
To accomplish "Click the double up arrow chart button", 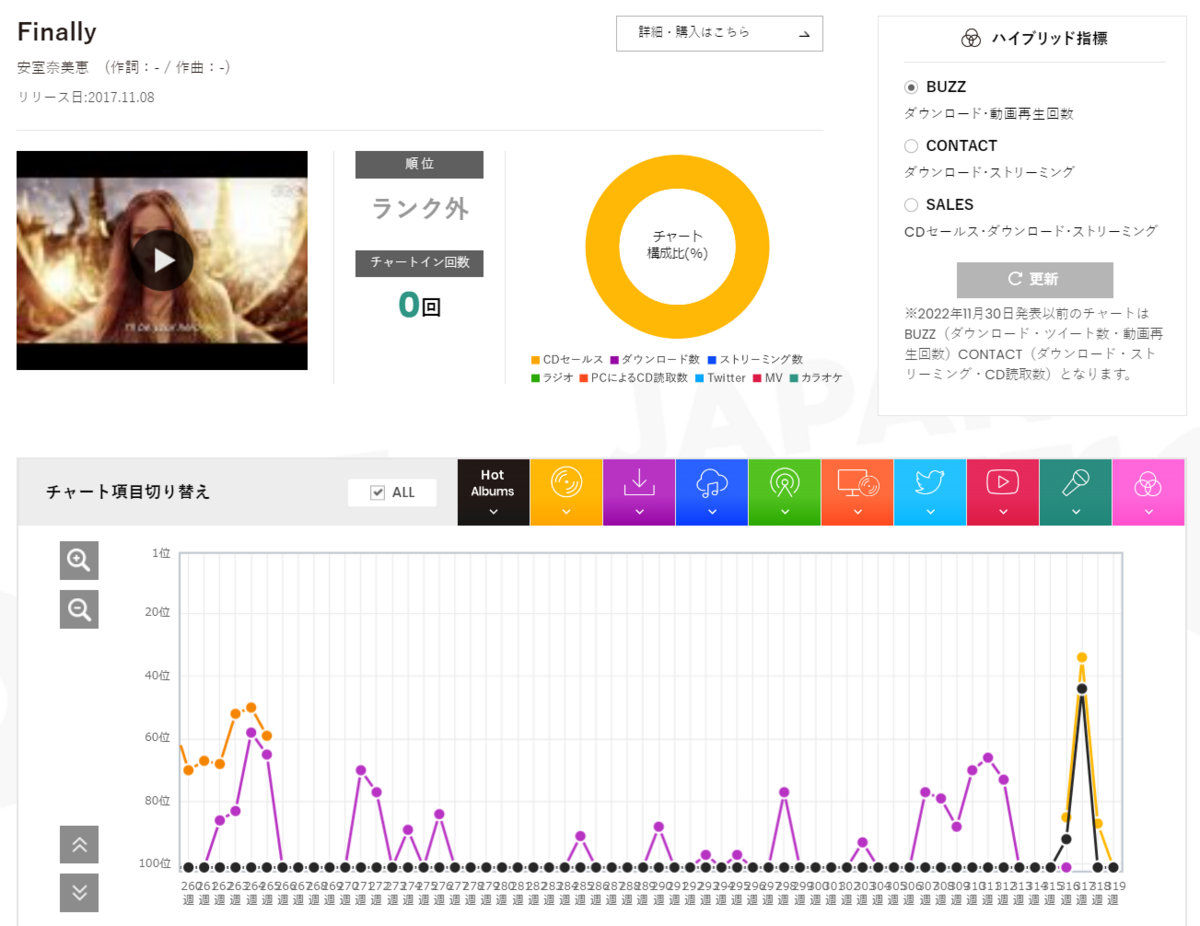I will pos(79,845).
